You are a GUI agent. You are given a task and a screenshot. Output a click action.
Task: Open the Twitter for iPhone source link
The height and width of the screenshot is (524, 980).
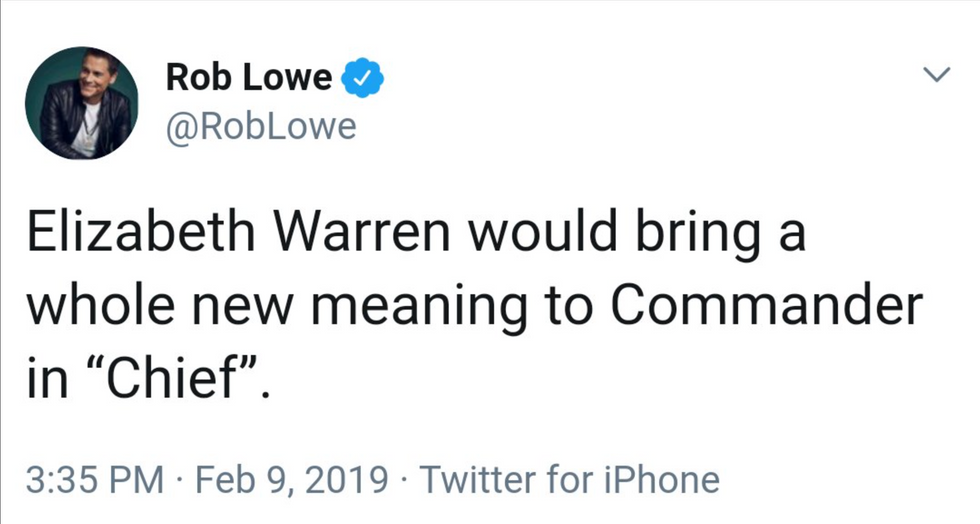569,480
